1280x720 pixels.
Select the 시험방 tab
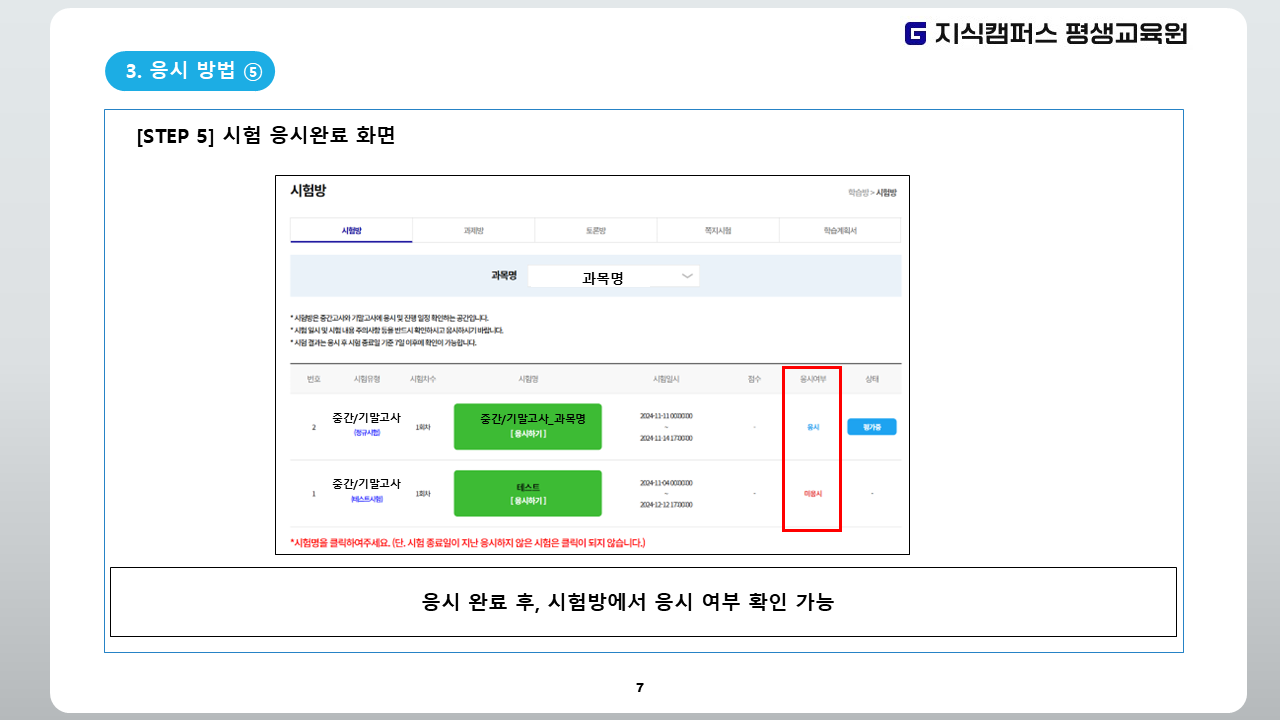click(351, 230)
